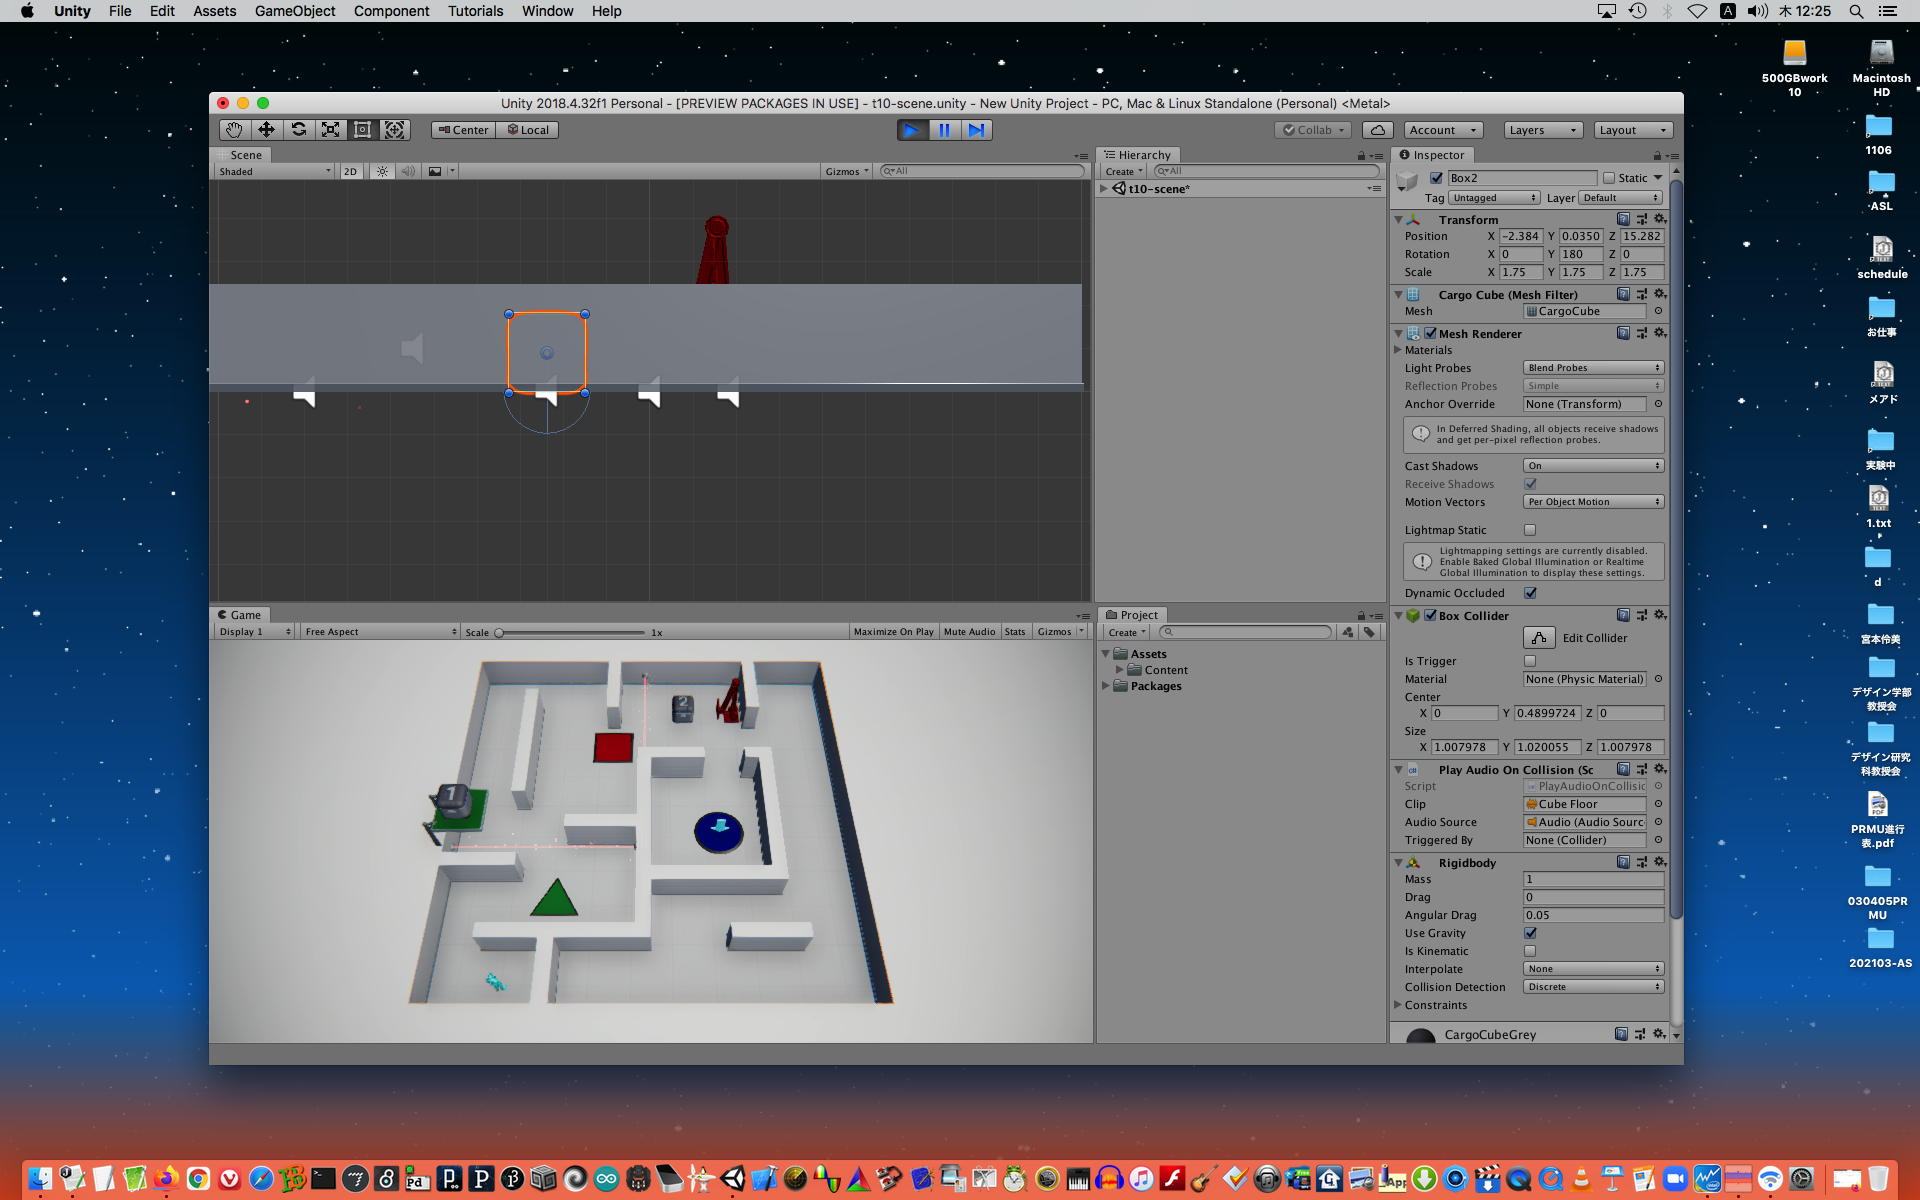Enable the Is Trigger checkbox
This screenshot has width=1920, height=1200.
(x=1529, y=661)
